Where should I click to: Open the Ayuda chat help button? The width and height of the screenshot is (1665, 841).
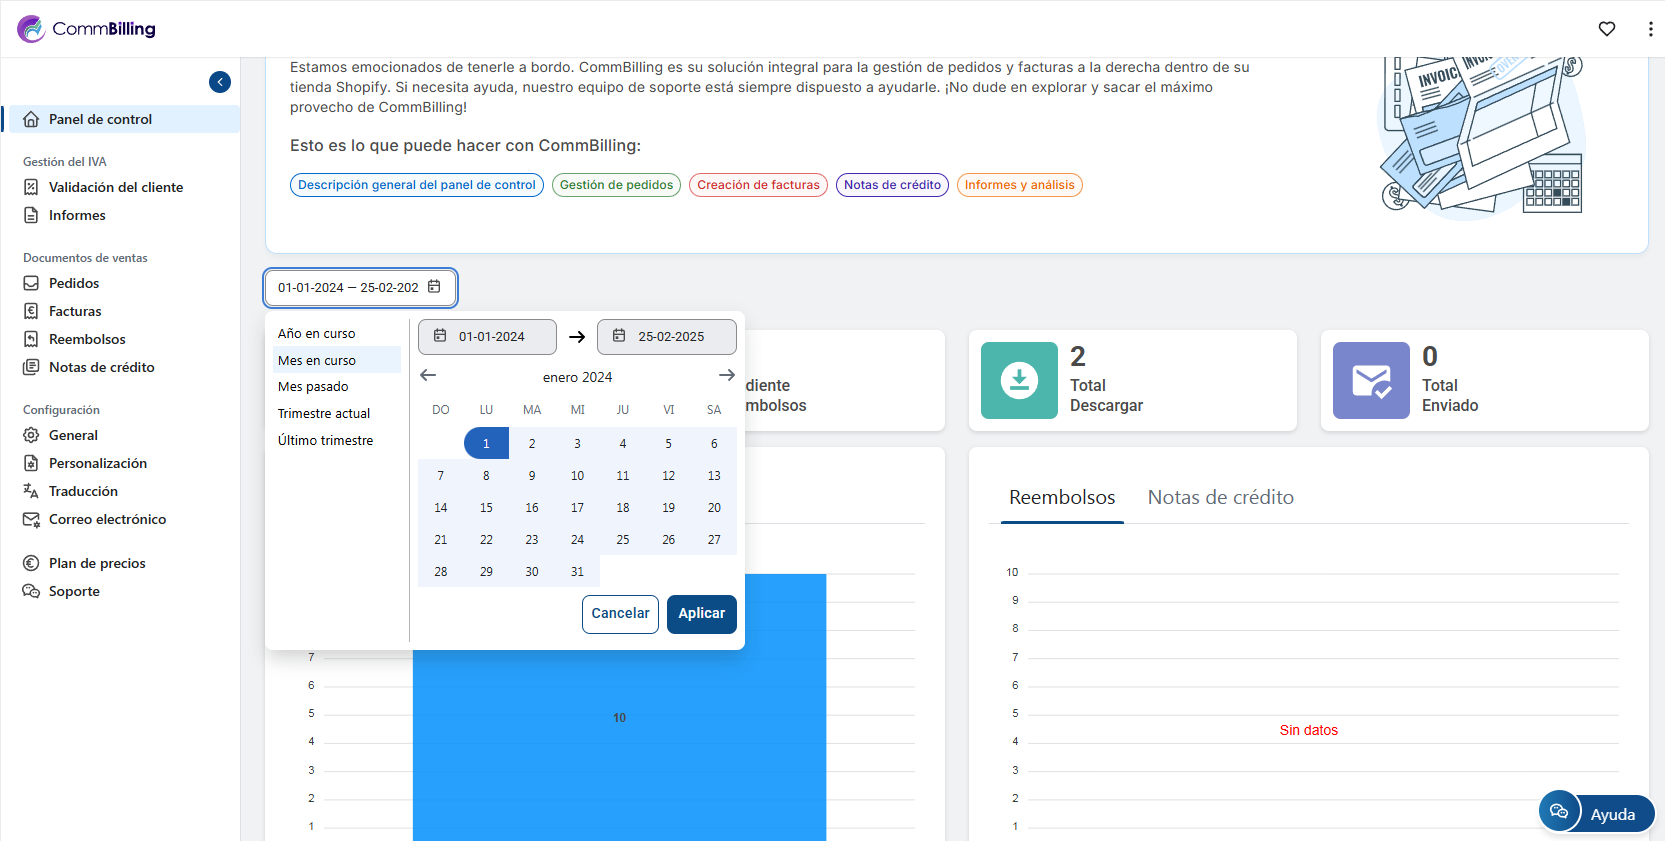pyautogui.click(x=1596, y=813)
